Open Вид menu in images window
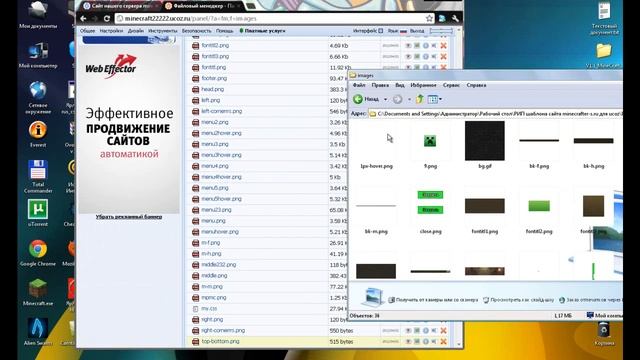Viewport: 640px width, 360px height. 400,85
